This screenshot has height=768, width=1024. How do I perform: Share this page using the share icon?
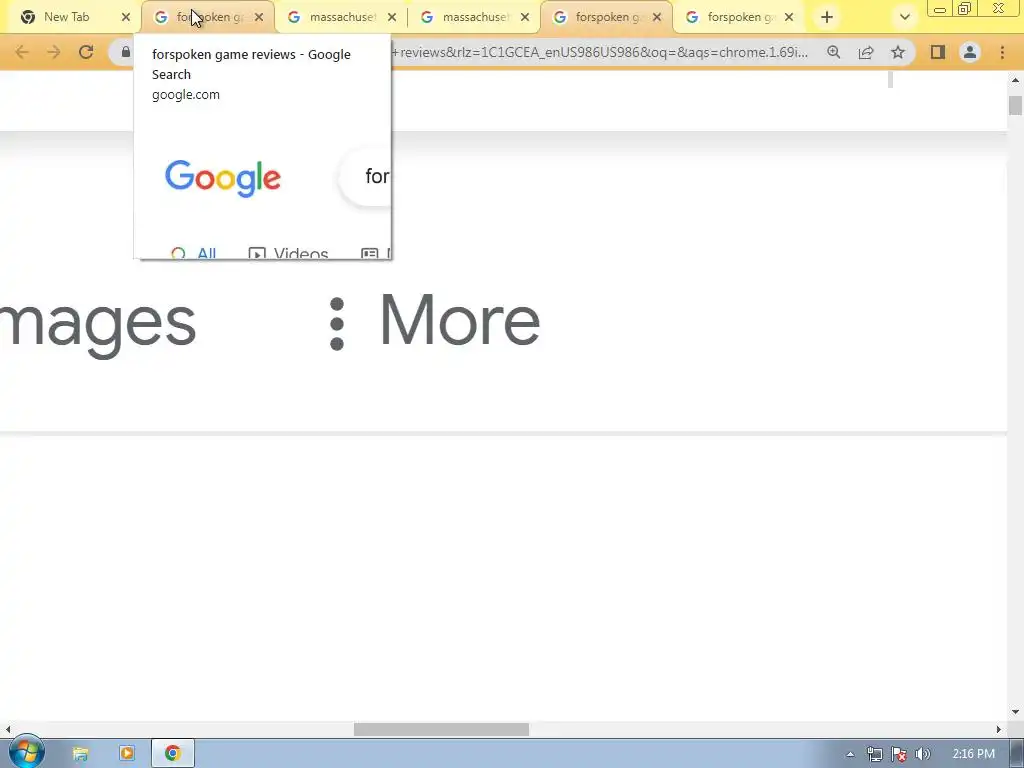tap(866, 52)
